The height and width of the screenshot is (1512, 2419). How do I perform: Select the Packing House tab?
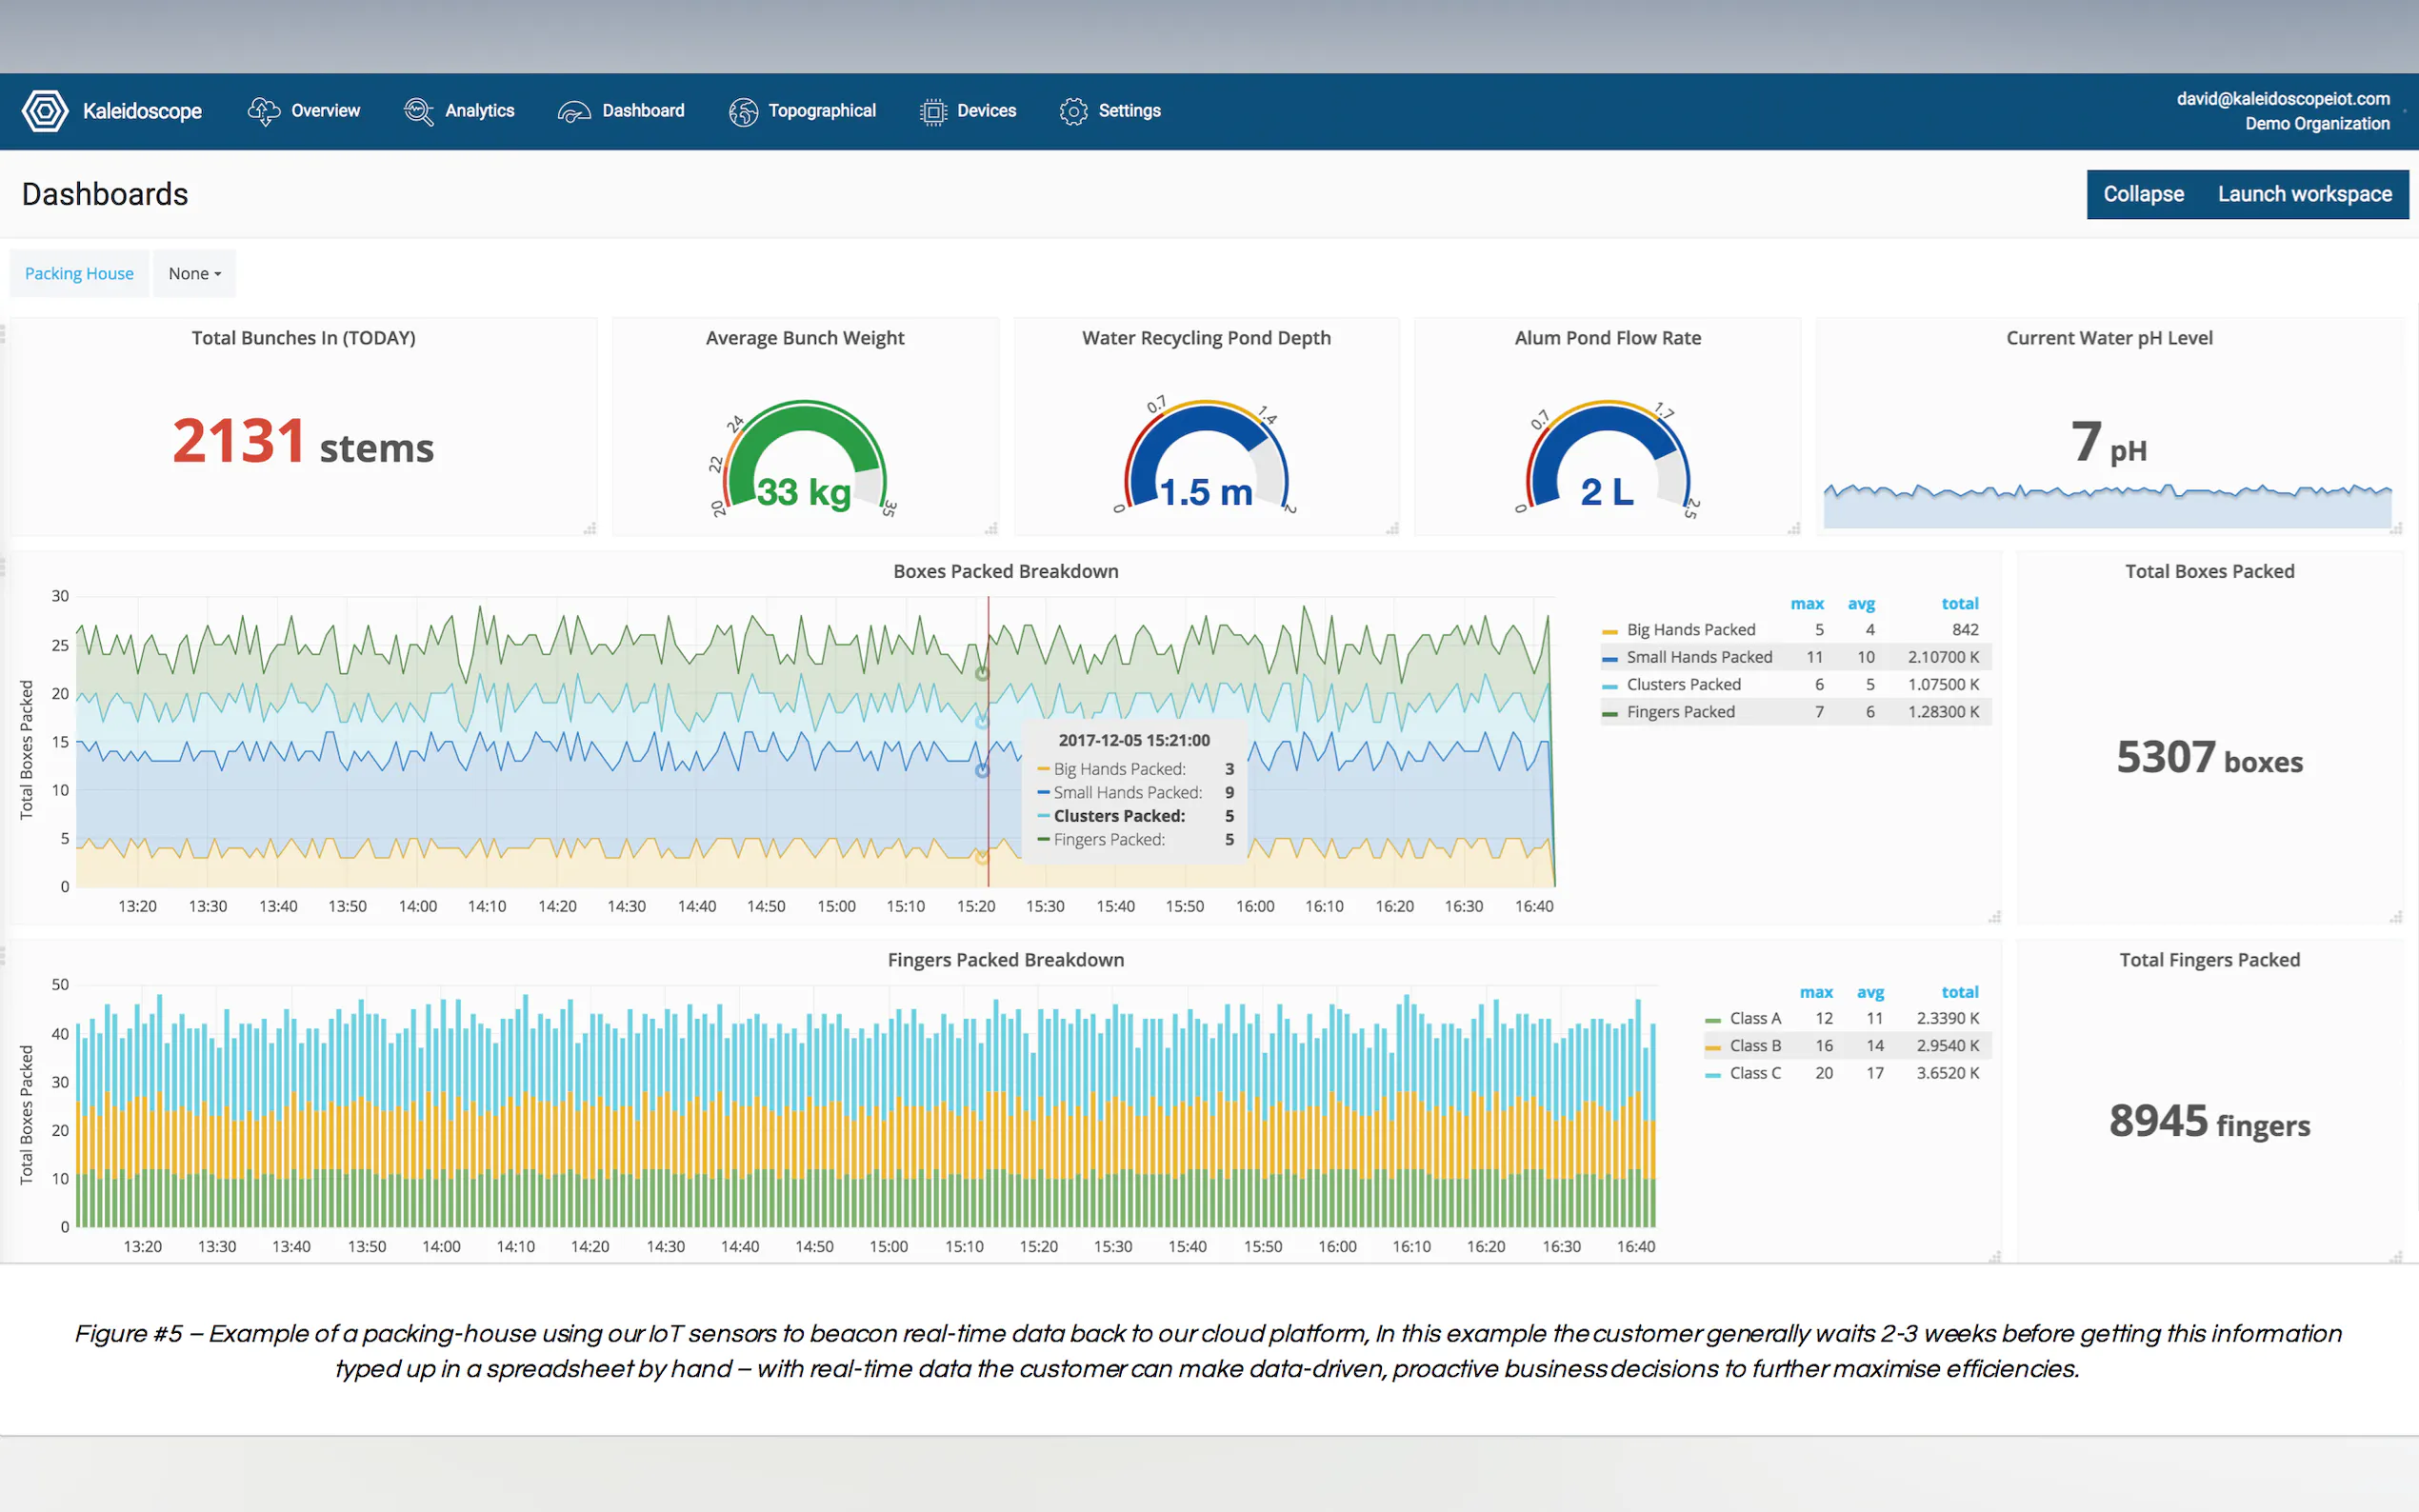(79, 274)
